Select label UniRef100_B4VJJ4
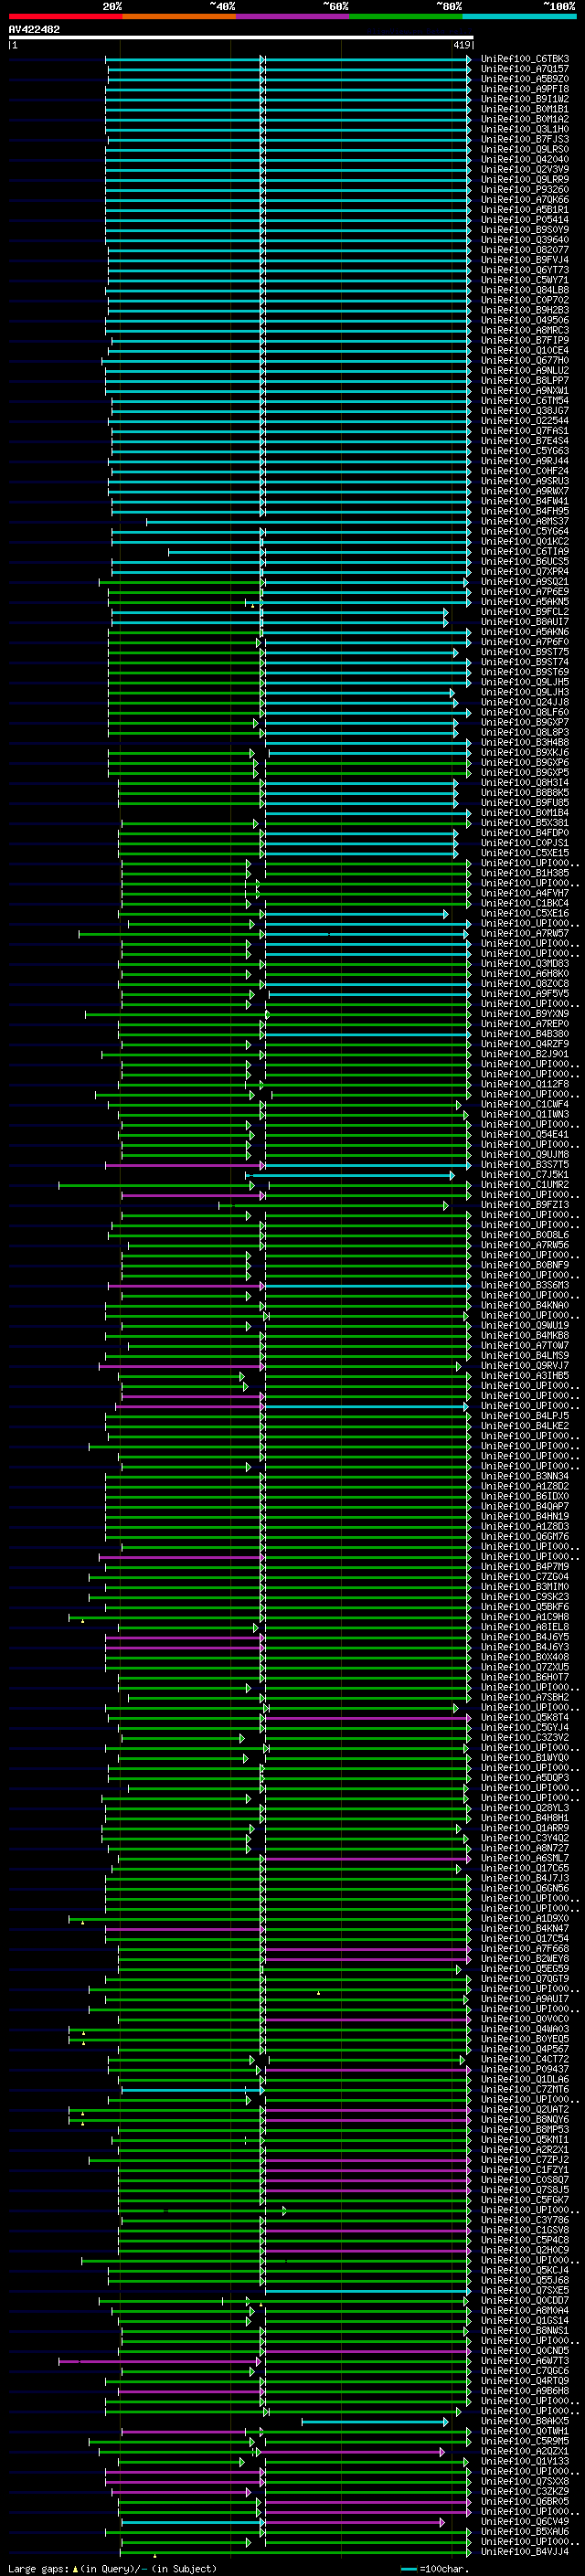Viewport: 585px width, 2576px height. [x=525, y=2552]
